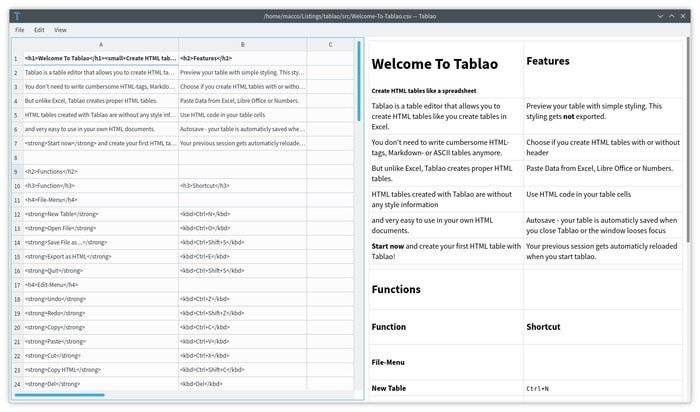The image size is (700, 412).
Task: Click the Tablao app icon in titlebar
Action: pos(17,16)
